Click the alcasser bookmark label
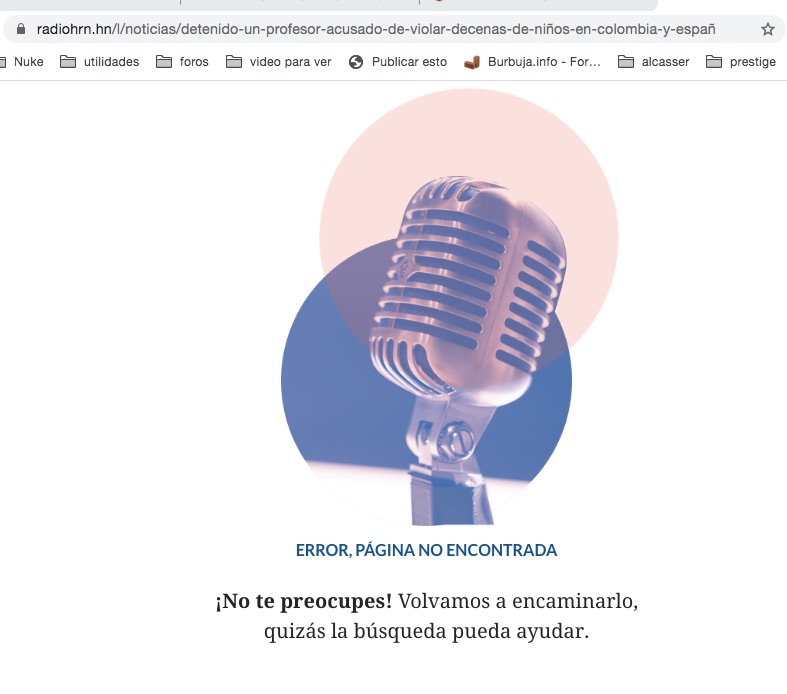 (665, 62)
